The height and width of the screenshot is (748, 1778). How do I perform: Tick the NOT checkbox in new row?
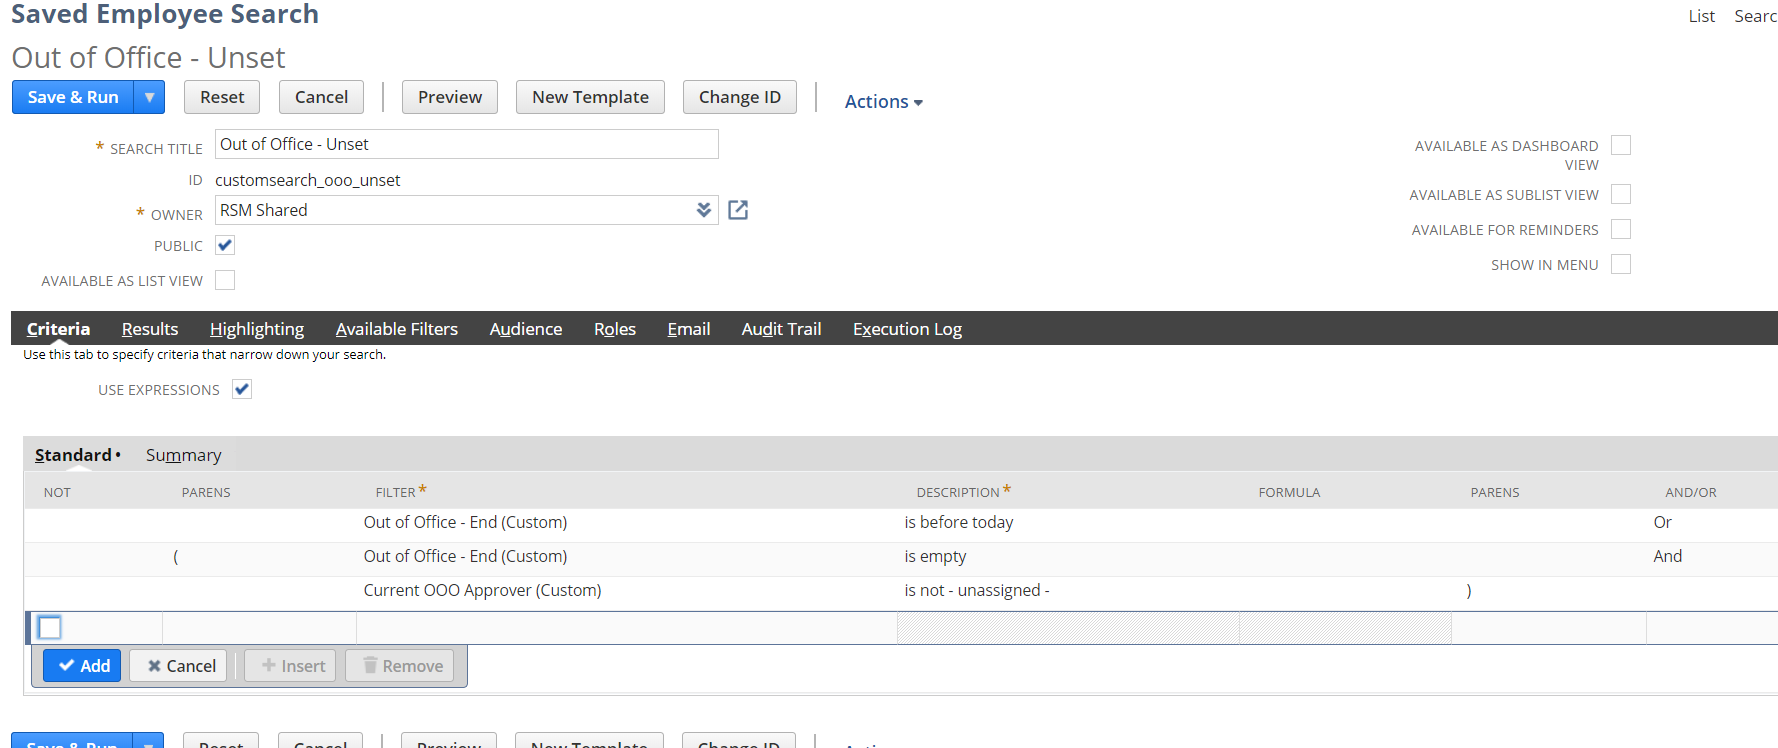(49, 628)
